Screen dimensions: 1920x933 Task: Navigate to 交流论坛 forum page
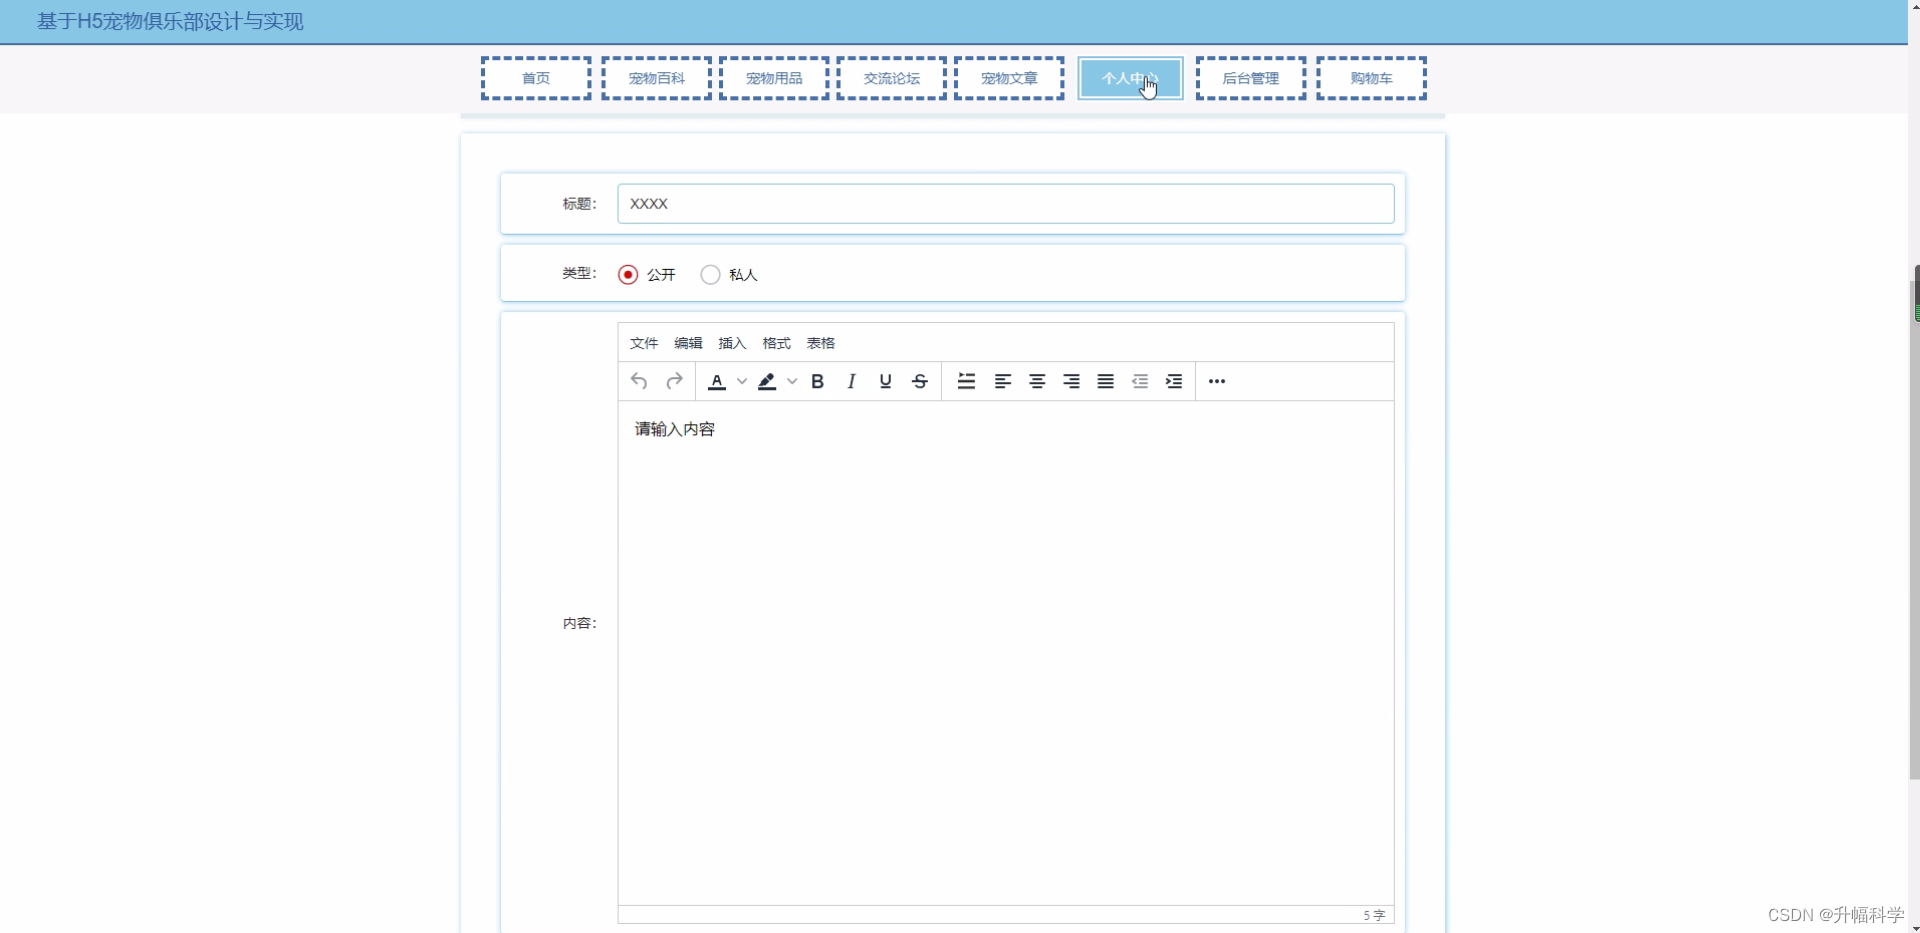click(x=890, y=78)
